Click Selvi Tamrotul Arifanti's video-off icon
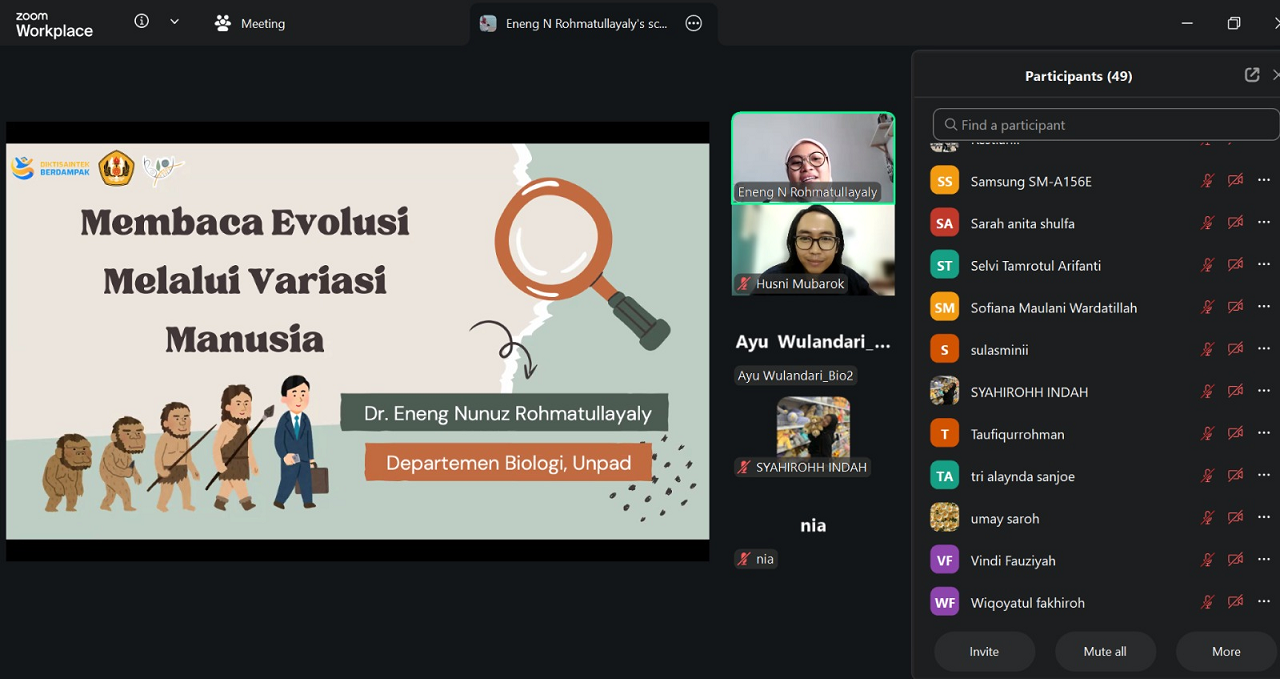This screenshot has height=679, width=1280. click(x=1236, y=265)
